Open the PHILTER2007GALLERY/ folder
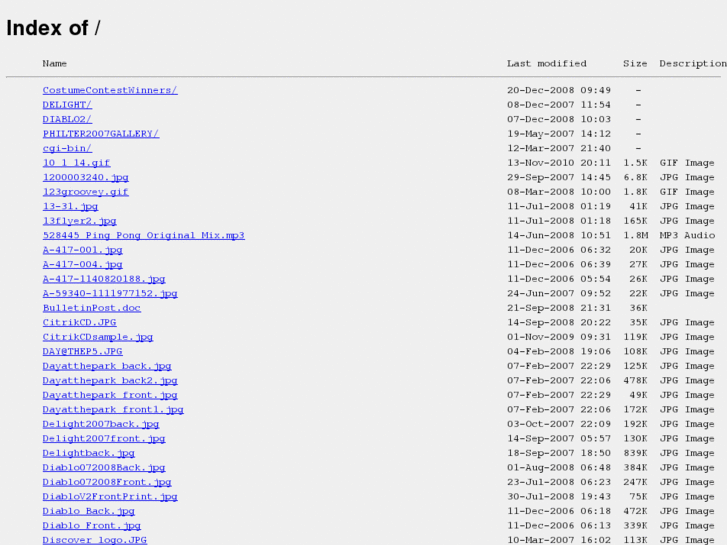 pyautogui.click(x=101, y=134)
